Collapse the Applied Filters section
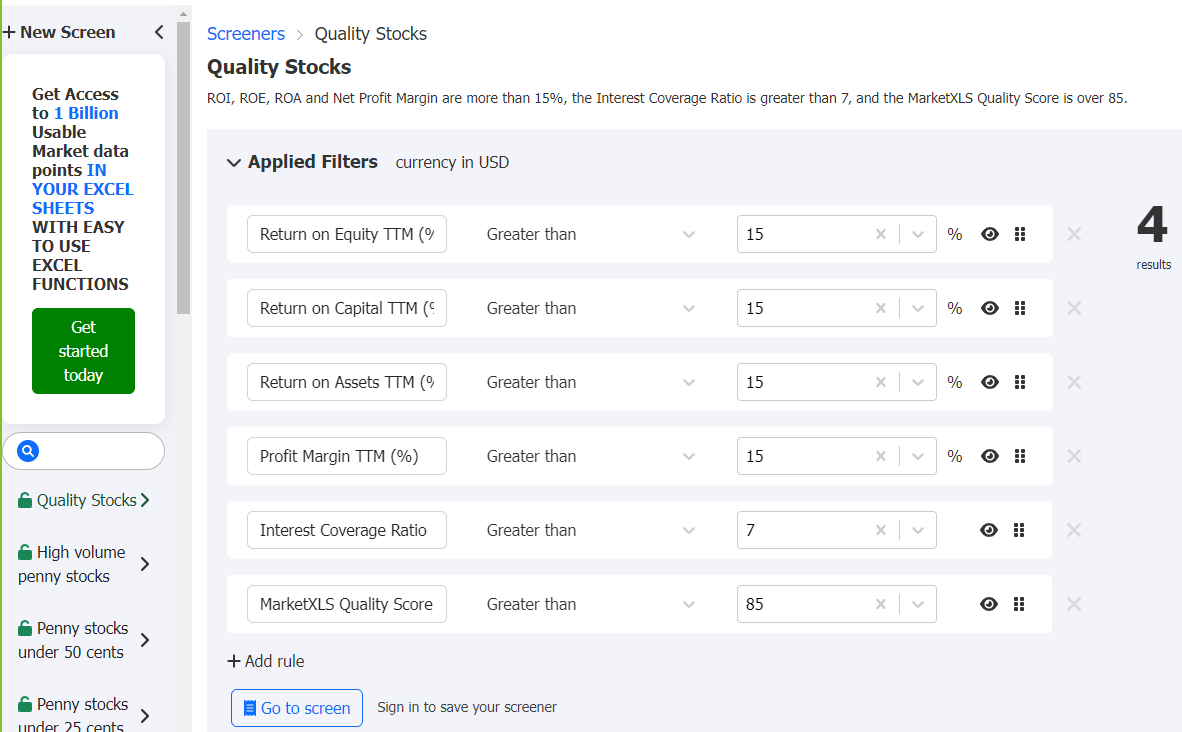 click(233, 162)
